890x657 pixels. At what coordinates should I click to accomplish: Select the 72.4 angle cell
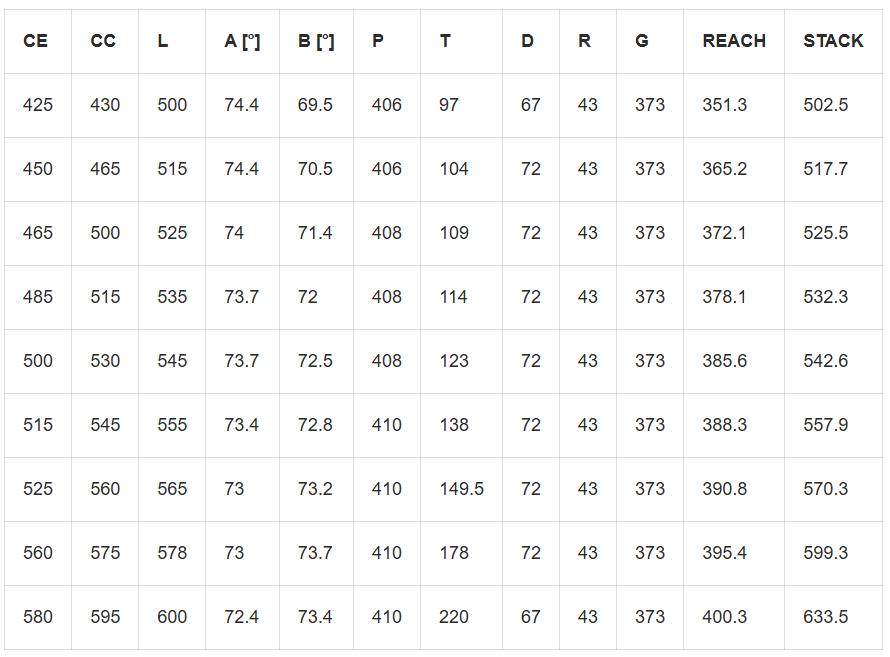coord(241,617)
